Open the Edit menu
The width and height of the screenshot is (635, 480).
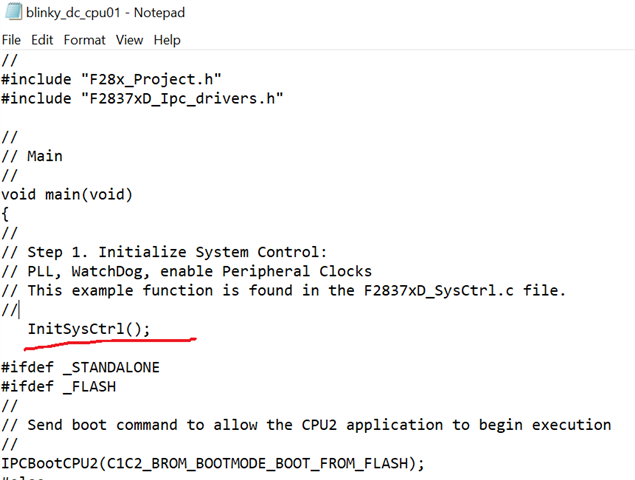[42, 40]
